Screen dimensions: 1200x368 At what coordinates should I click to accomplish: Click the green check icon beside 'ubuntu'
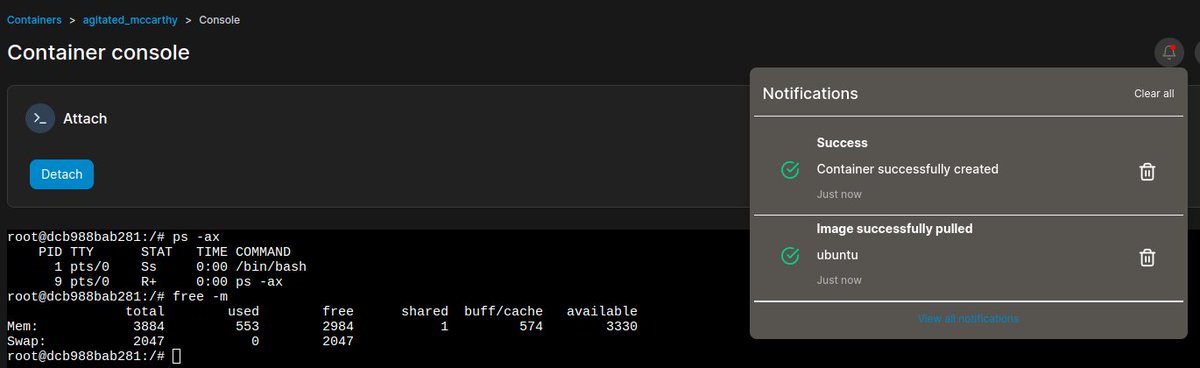pos(790,256)
